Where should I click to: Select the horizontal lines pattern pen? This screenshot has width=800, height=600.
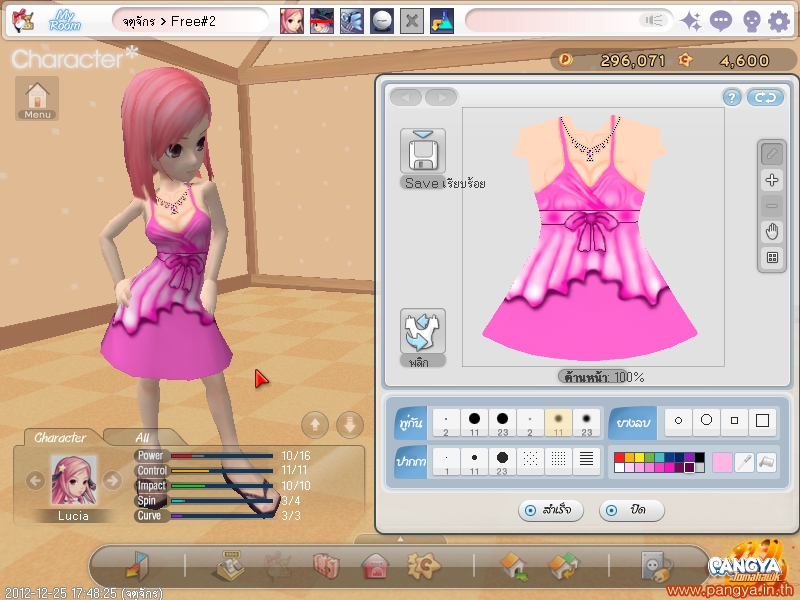click(x=587, y=462)
